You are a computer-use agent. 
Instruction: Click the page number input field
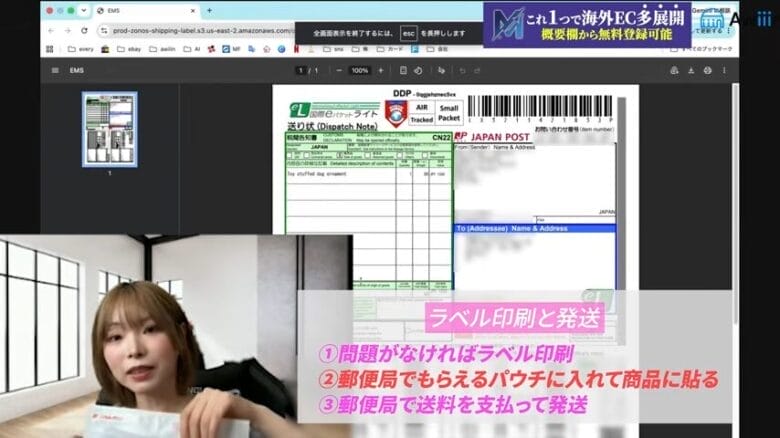tap(300, 71)
